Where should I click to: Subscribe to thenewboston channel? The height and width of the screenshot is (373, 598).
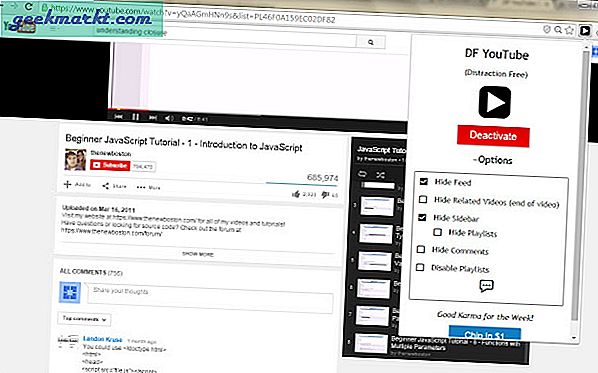[110, 165]
